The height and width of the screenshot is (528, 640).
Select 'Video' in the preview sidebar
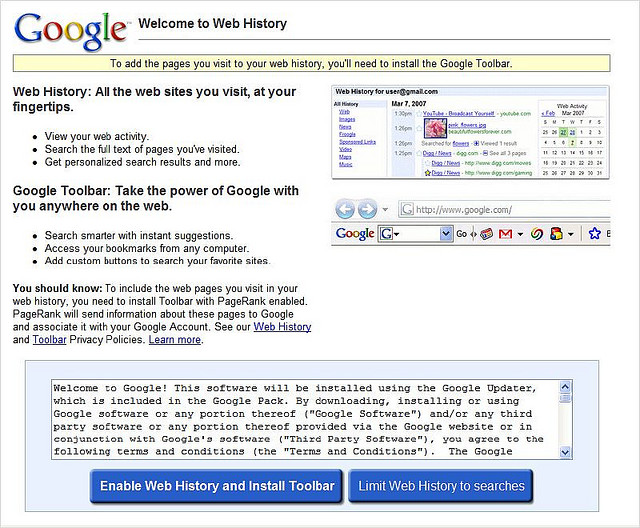[345, 149]
